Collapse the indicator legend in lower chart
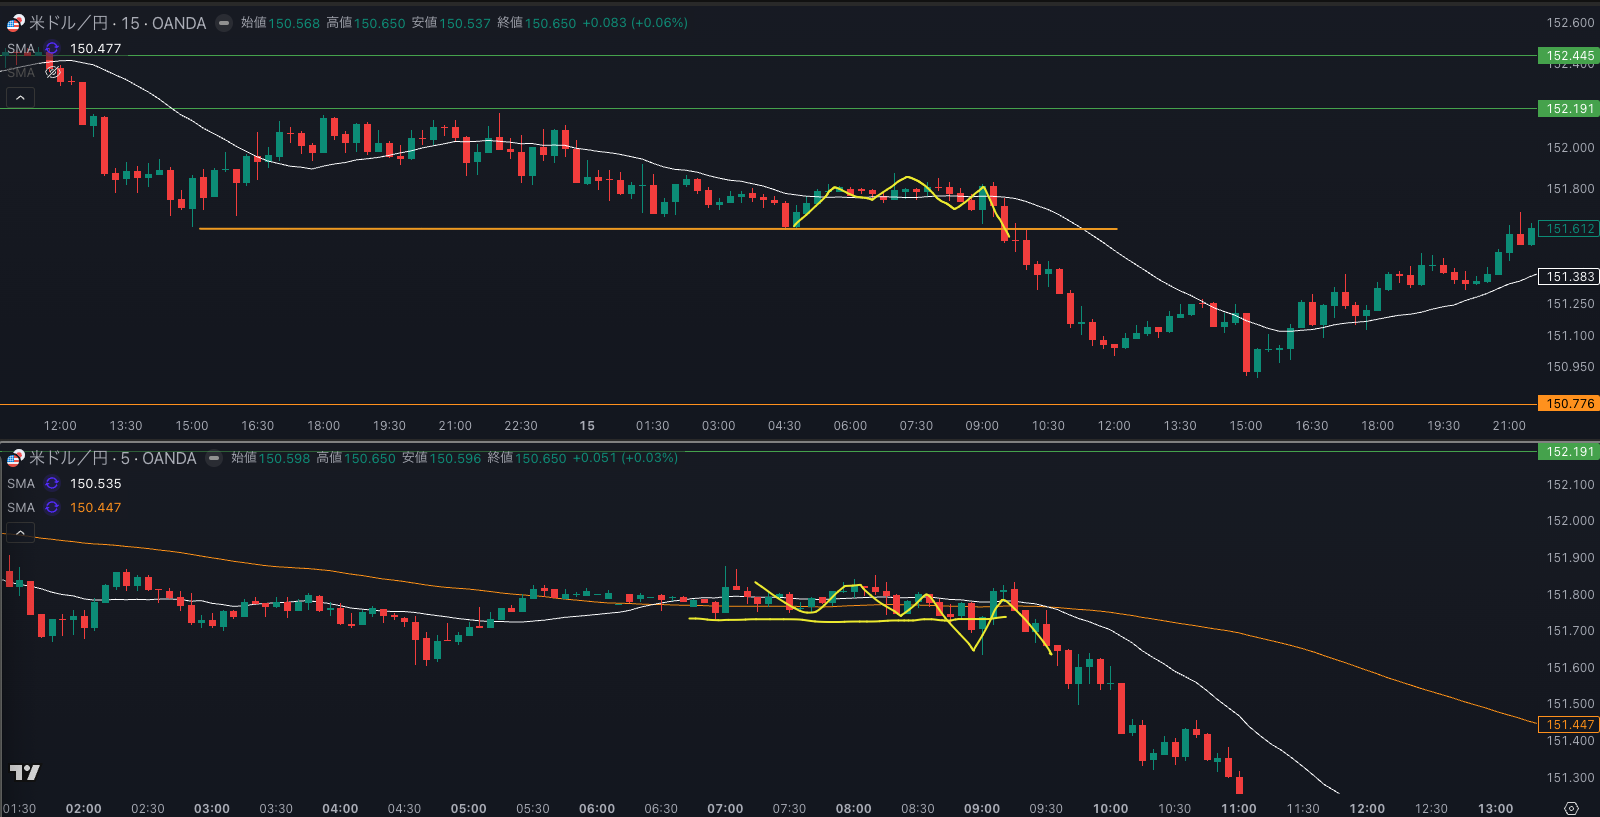This screenshot has width=1600, height=817. 20,532
